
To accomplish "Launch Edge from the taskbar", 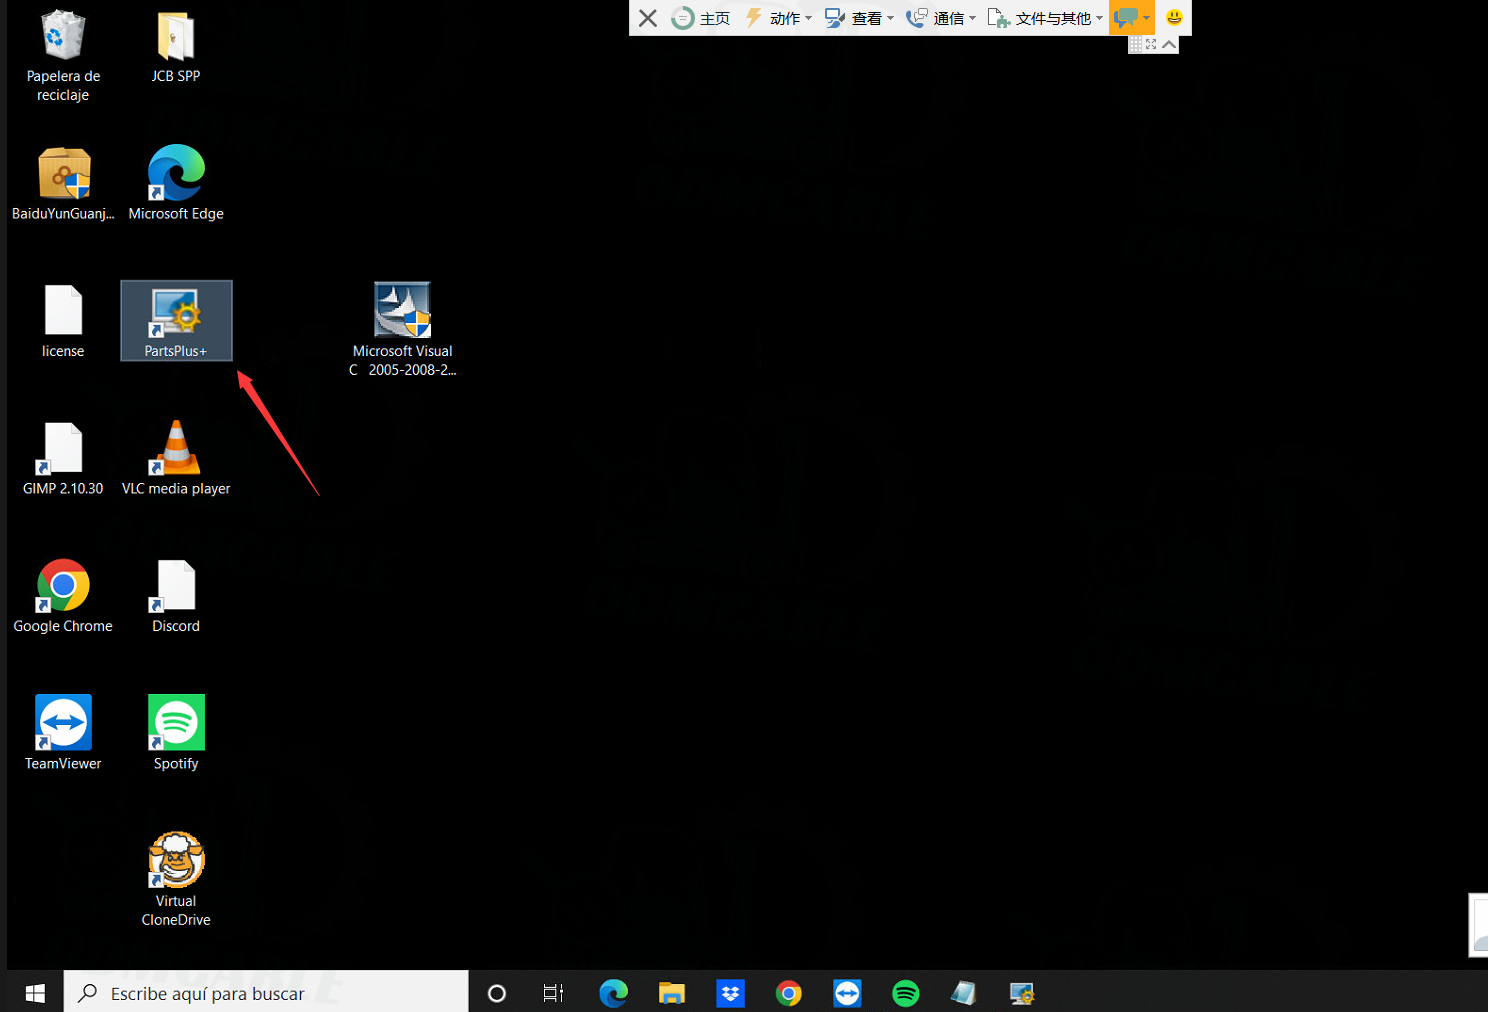I will (613, 993).
